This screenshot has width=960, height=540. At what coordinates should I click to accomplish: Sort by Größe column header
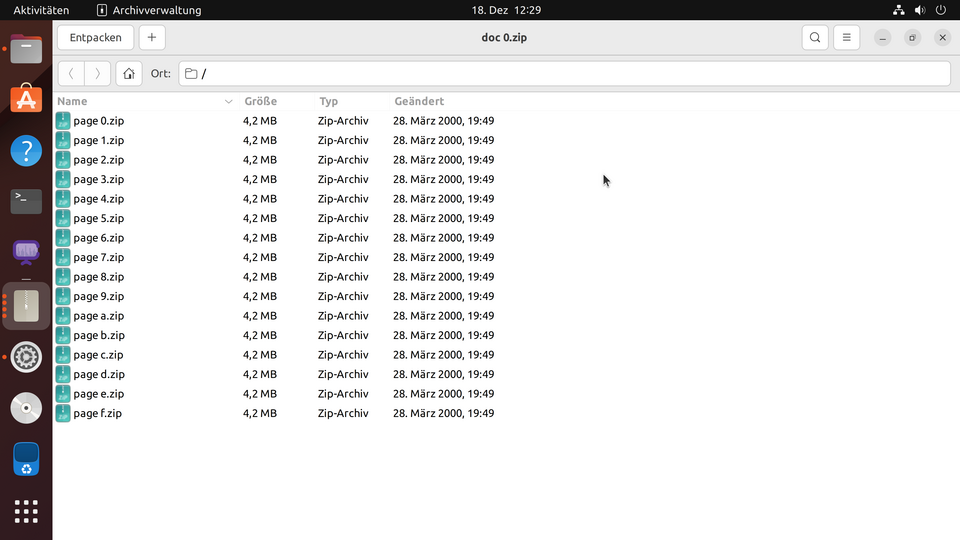pyautogui.click(x=261, y=101)
